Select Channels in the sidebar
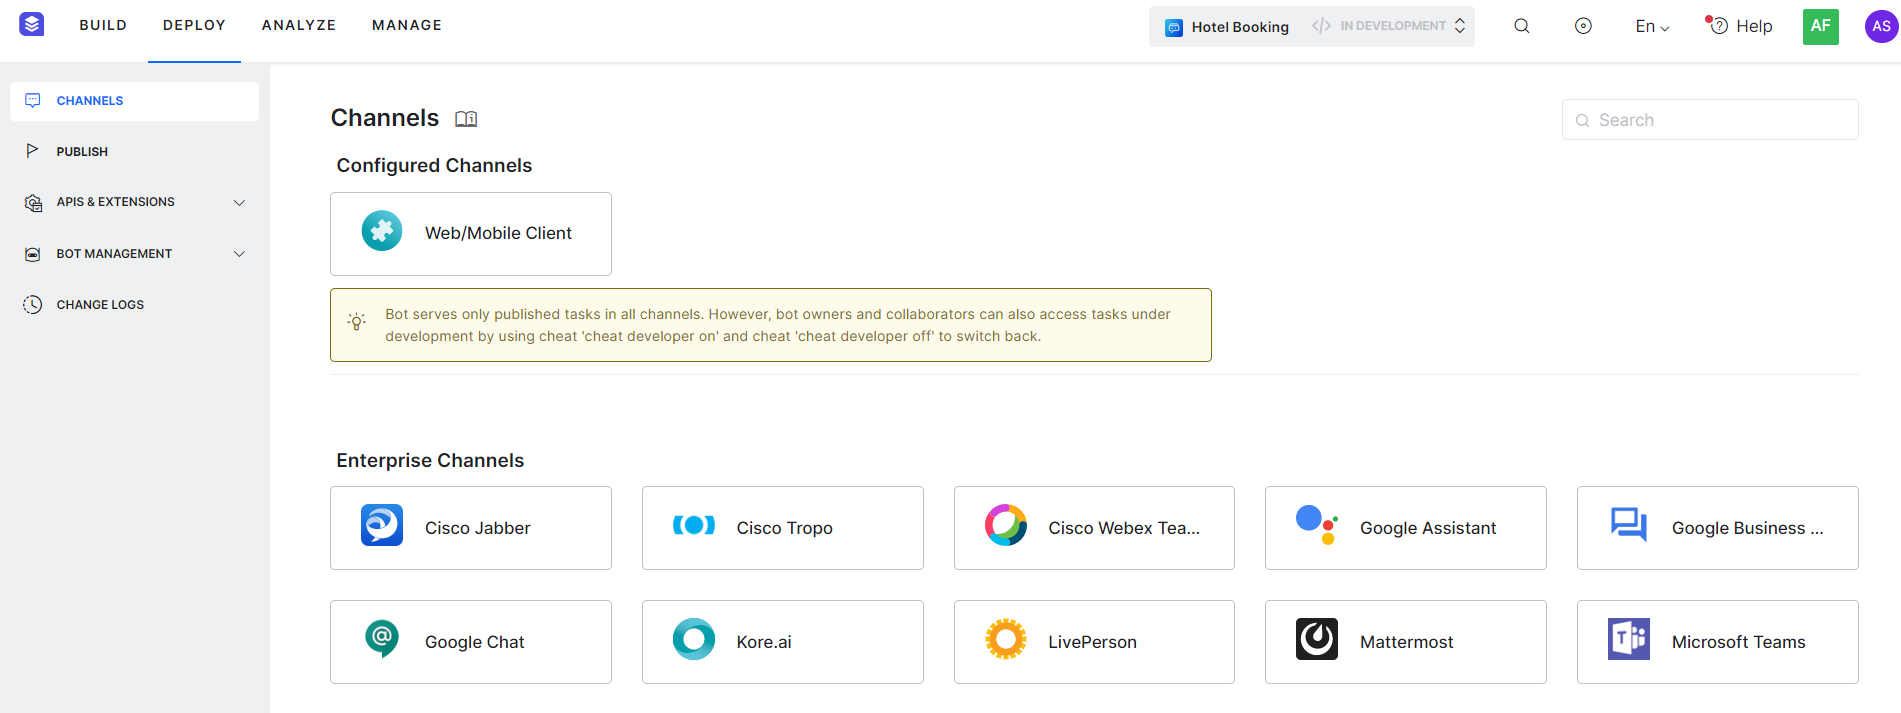The height and width of the screenshot is (713, 1901). (134, 101)
